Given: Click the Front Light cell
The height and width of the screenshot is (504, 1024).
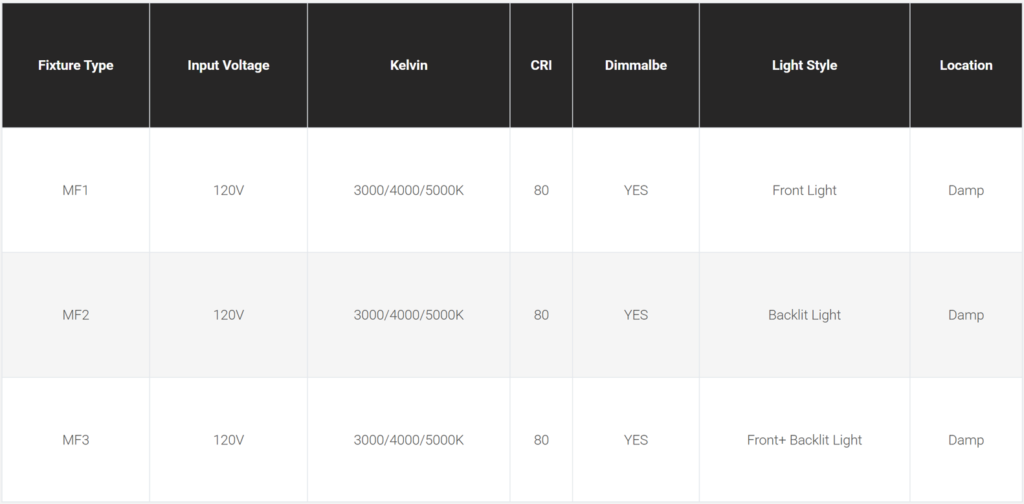Looking at the screenshot, I should tap(804, 190).
